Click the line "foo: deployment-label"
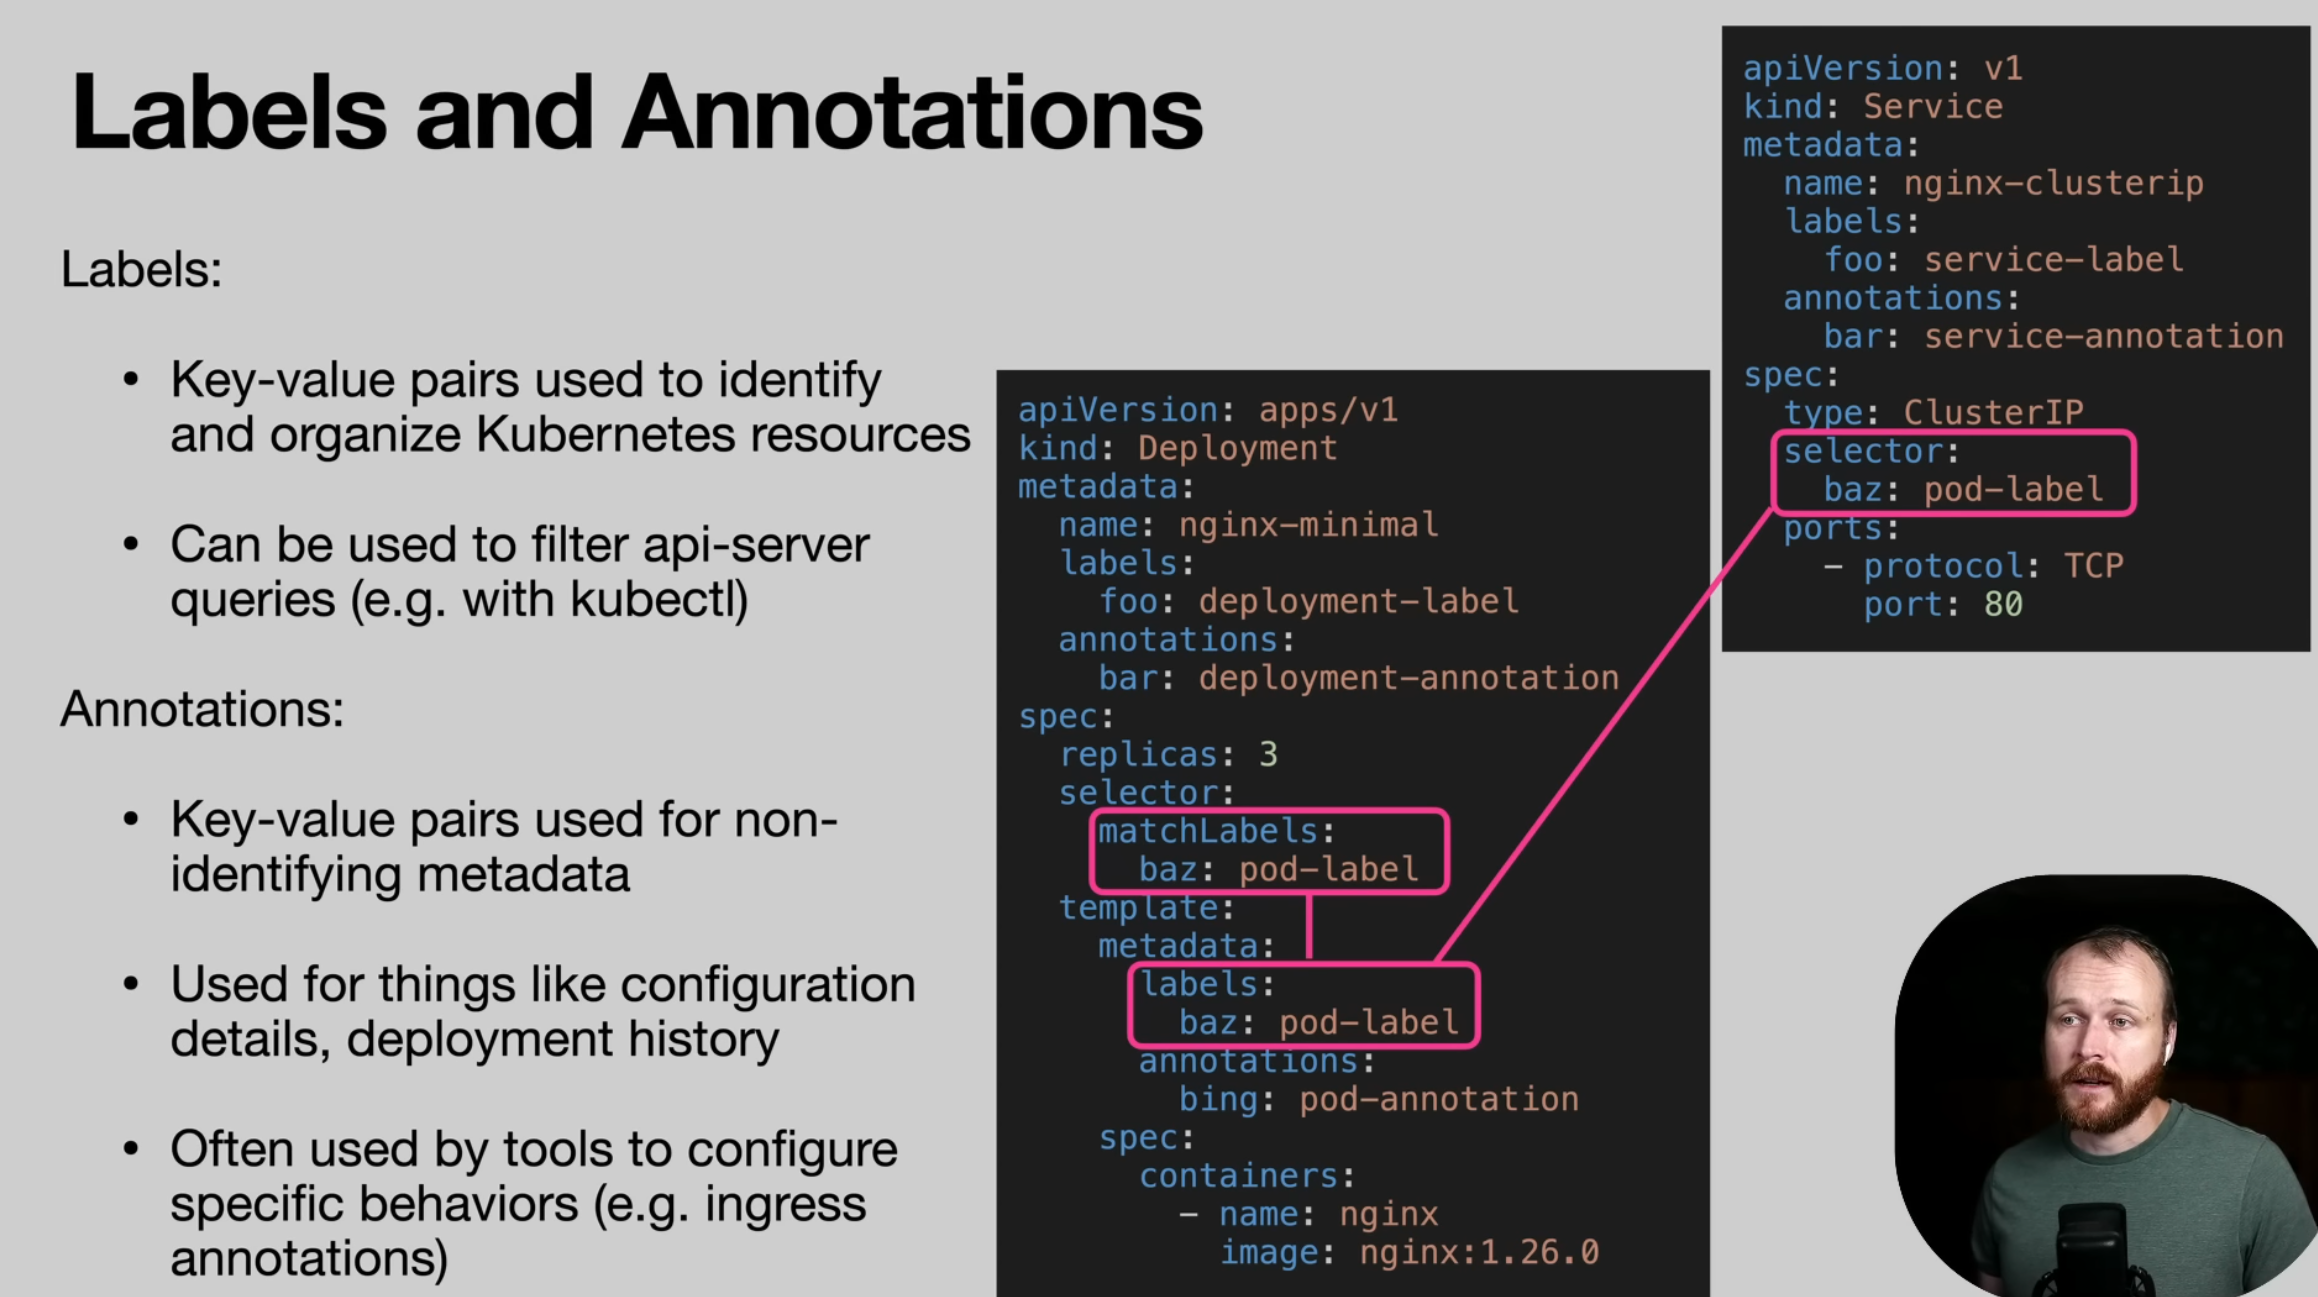This screenshot has width=2318, height=1297. 1308,601
